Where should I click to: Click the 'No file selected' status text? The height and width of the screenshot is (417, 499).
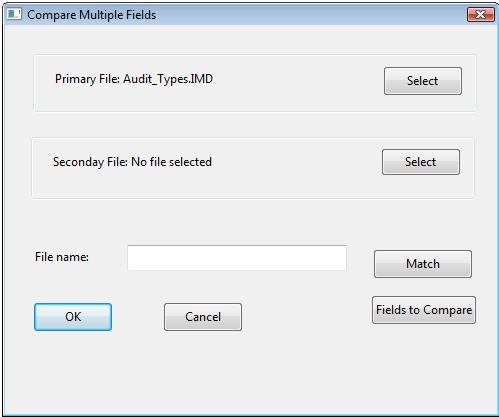coord(171,162)
